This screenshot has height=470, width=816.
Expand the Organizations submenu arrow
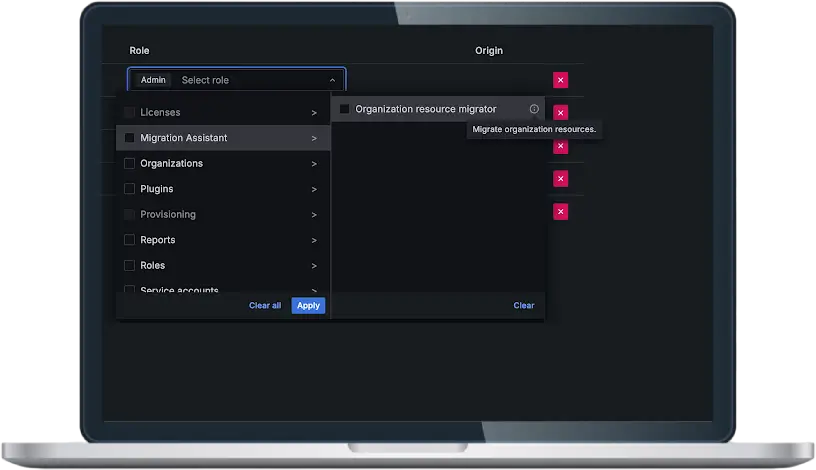click(314, 163)
